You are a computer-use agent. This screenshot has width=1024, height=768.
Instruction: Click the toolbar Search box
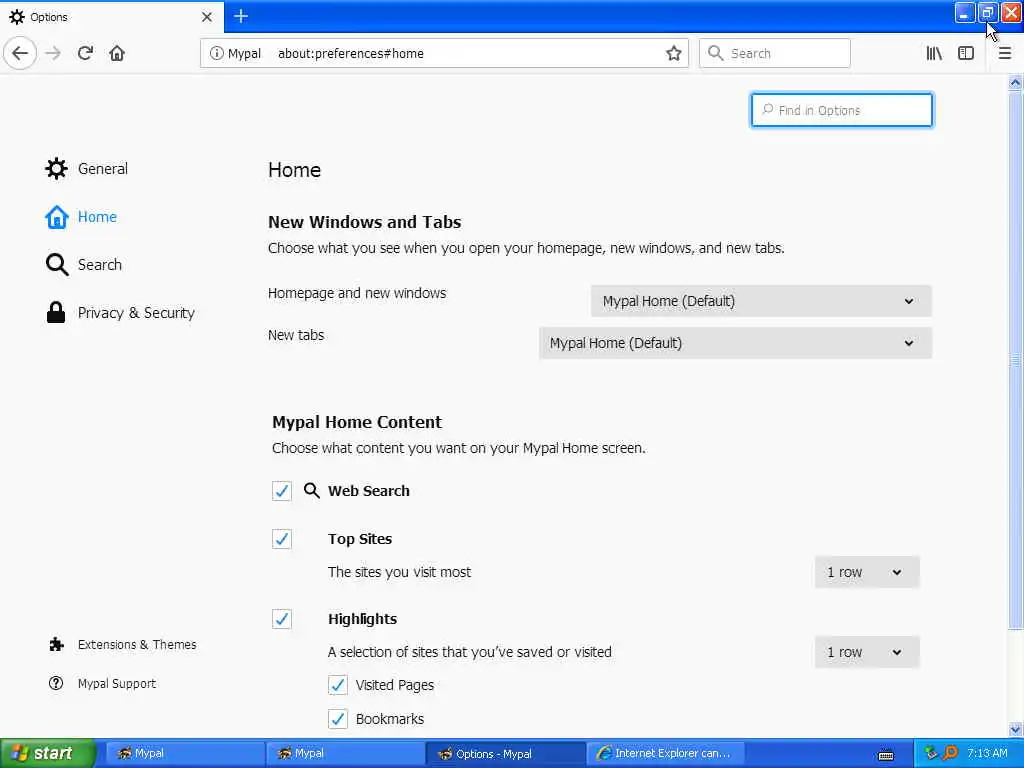pyautogui.click(x=775, y=54)
